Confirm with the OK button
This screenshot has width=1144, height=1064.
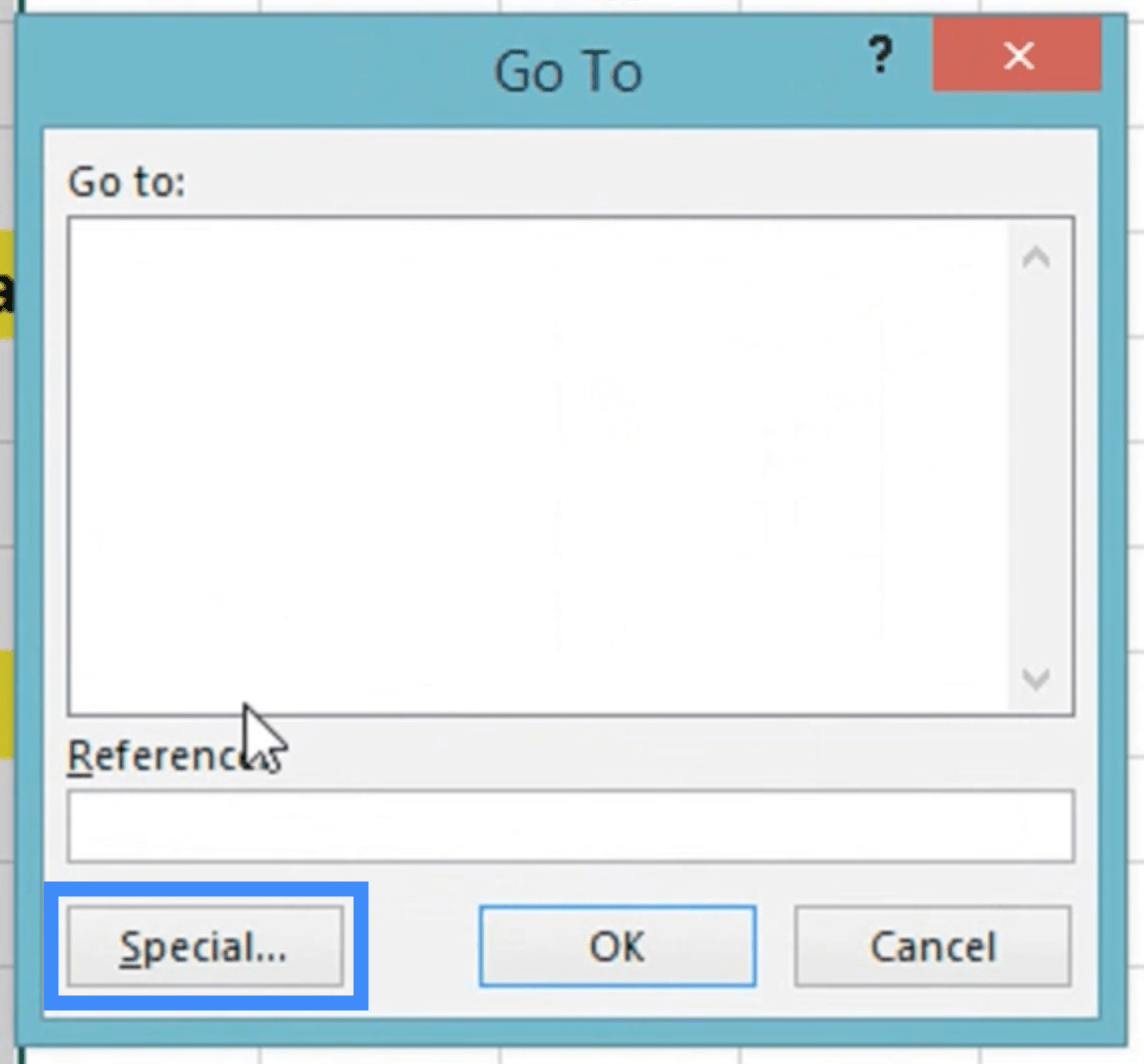coord(617,947)
